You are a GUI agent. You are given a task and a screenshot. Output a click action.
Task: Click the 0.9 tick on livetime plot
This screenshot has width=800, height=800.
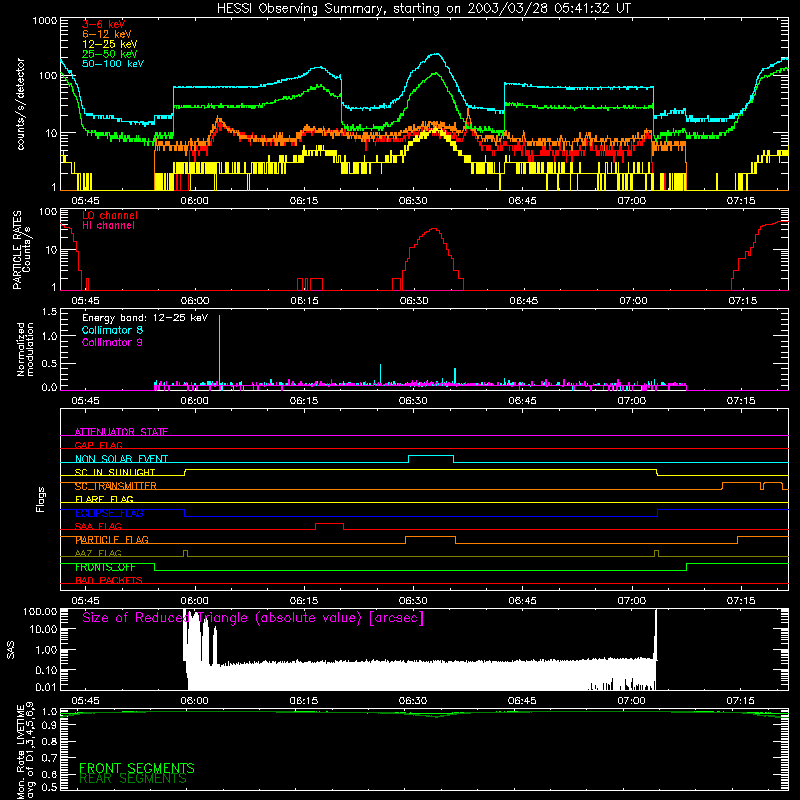(49, 726)
